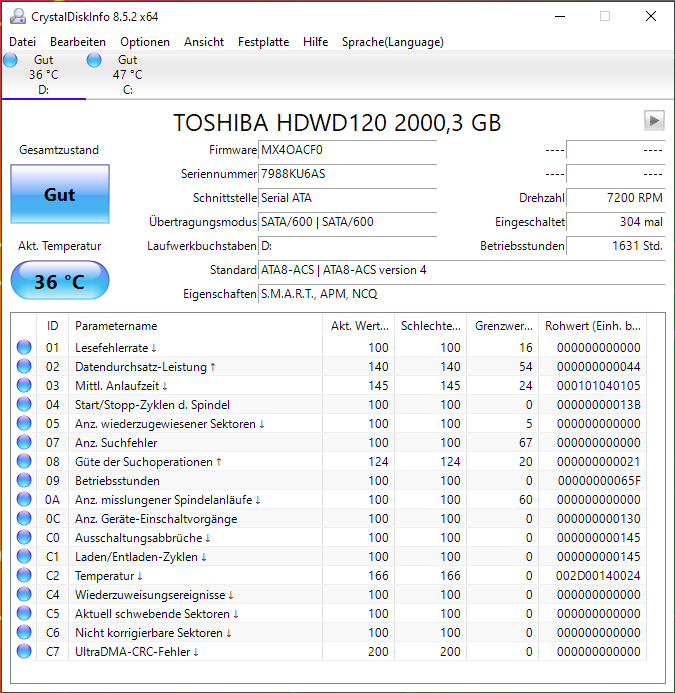Click status orb for Datendurchsatz-Leistung row
This screenshot has width=675, height=693.
[x=24, y=366]
